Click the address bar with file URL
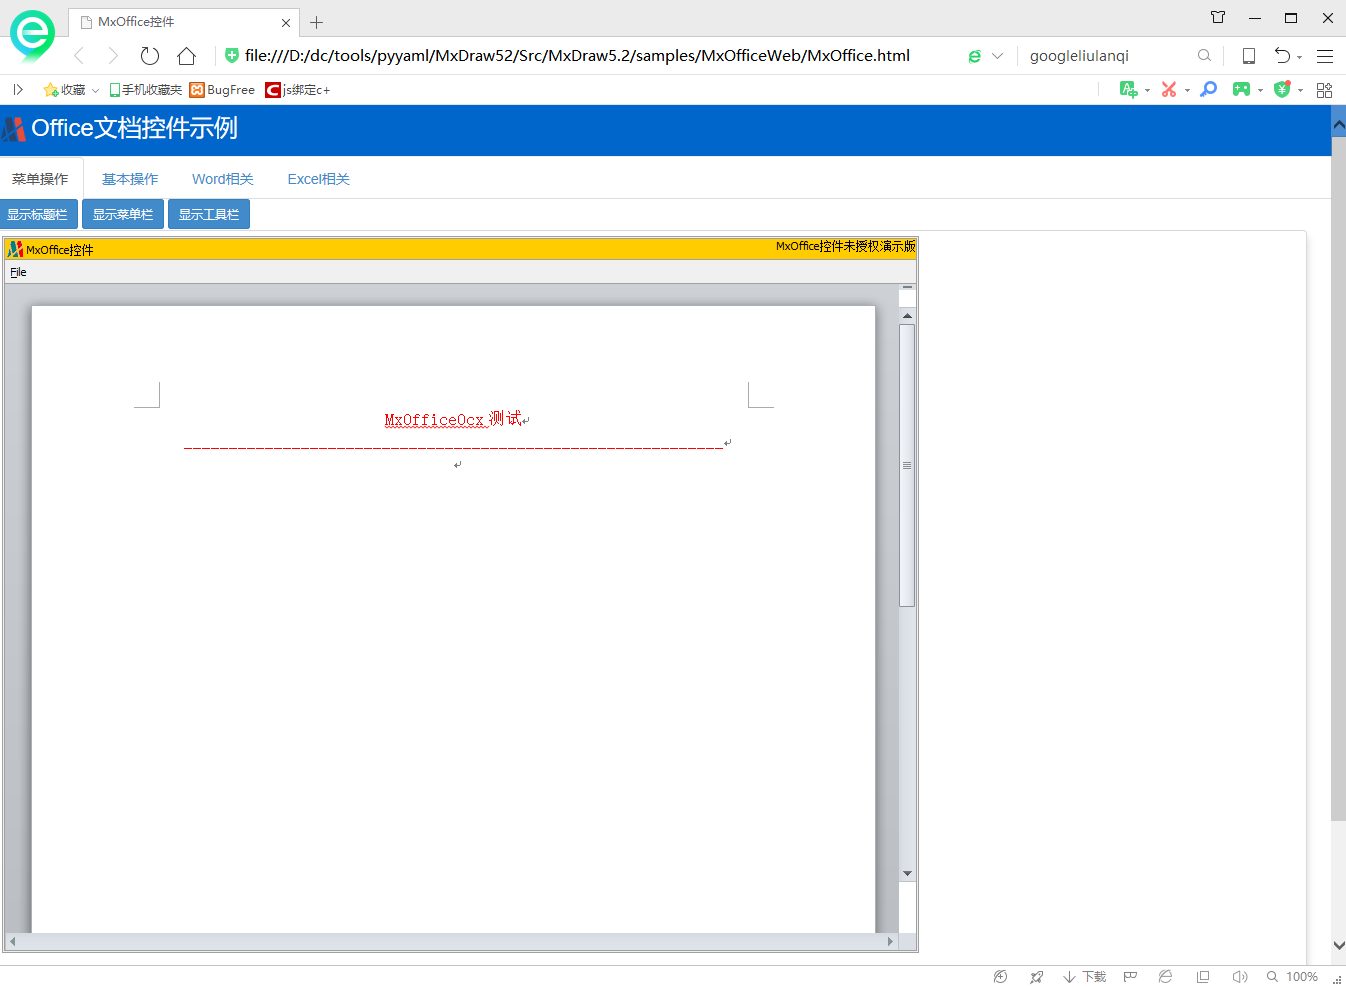The height and width of the screenshot is (988, 1346). point(577,56)
